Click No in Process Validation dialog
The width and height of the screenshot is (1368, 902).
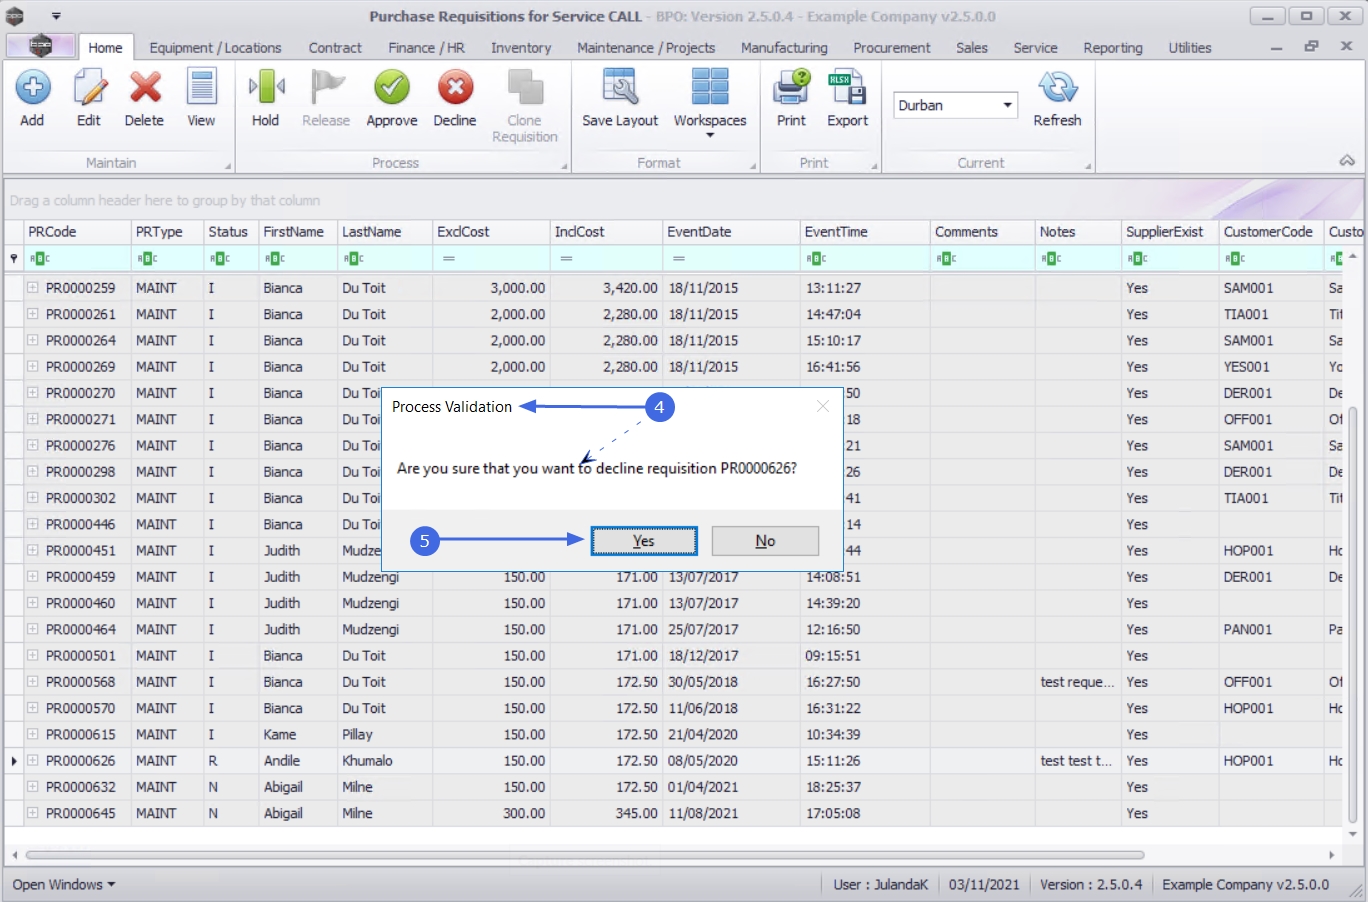tap(765, 541)
